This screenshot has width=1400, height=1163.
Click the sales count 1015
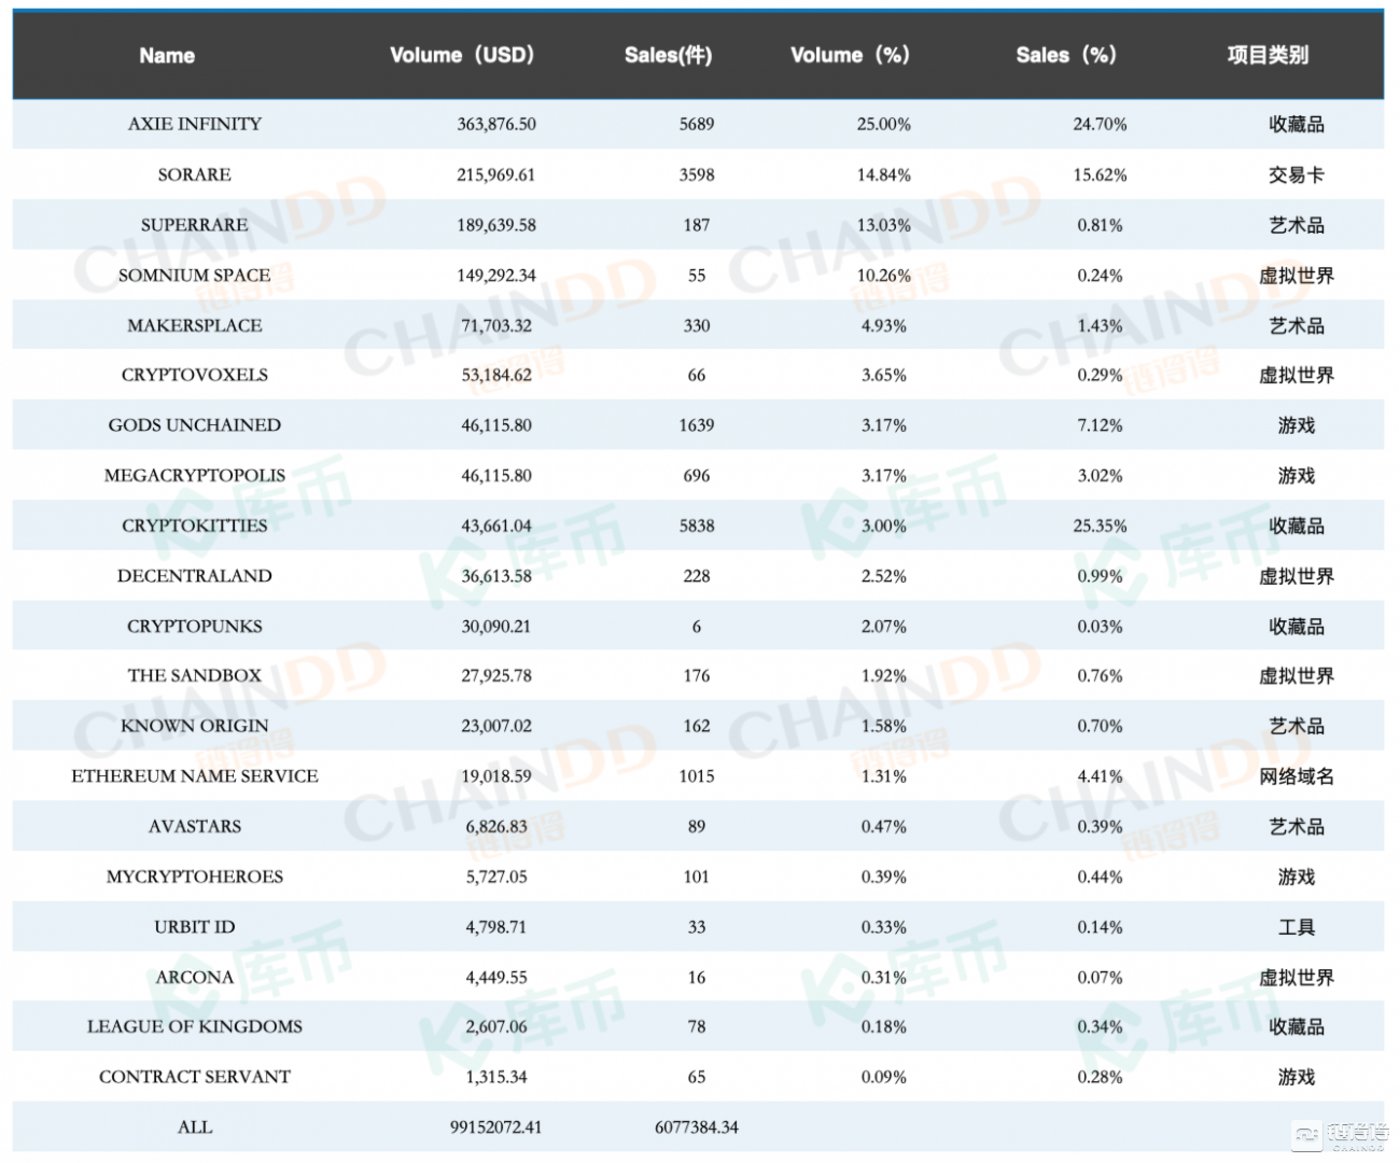pos(697,776)
